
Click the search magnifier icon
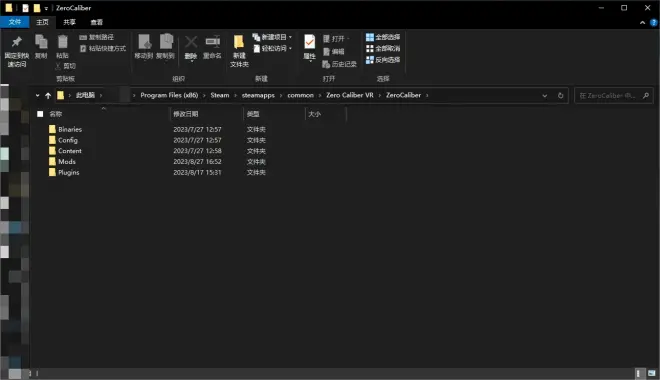[646, 96]
